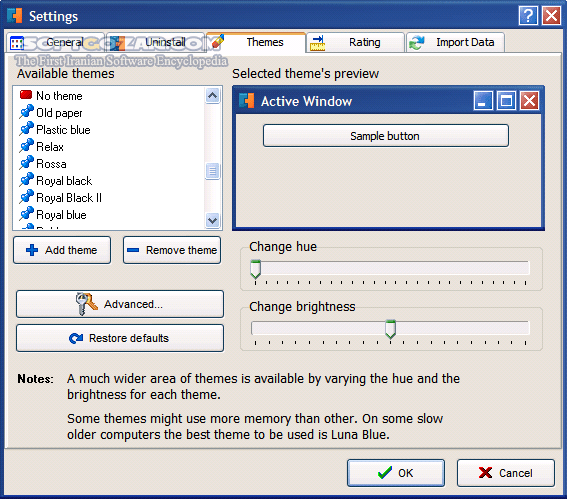Open the Advanced theme options
The image size is (567, 499).
120,304
